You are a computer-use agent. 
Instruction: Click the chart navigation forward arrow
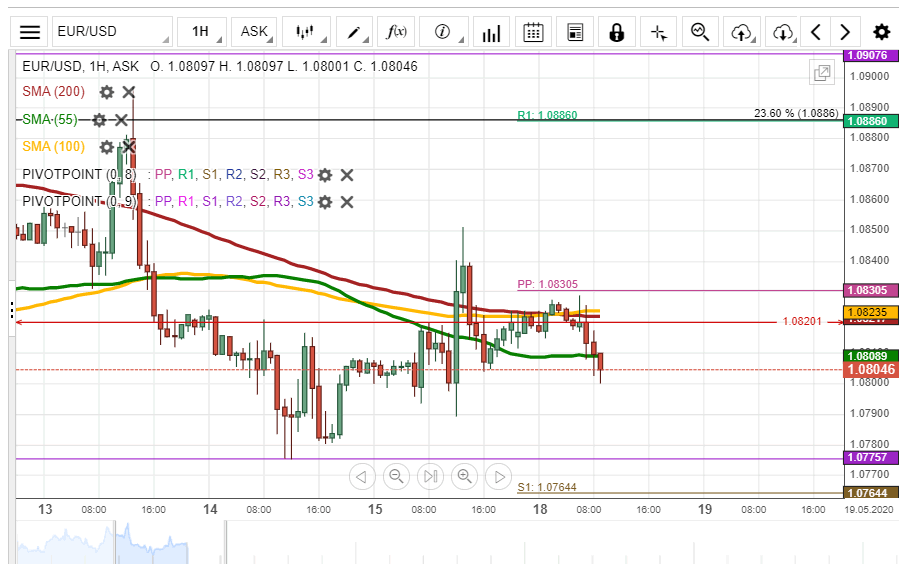499,477
